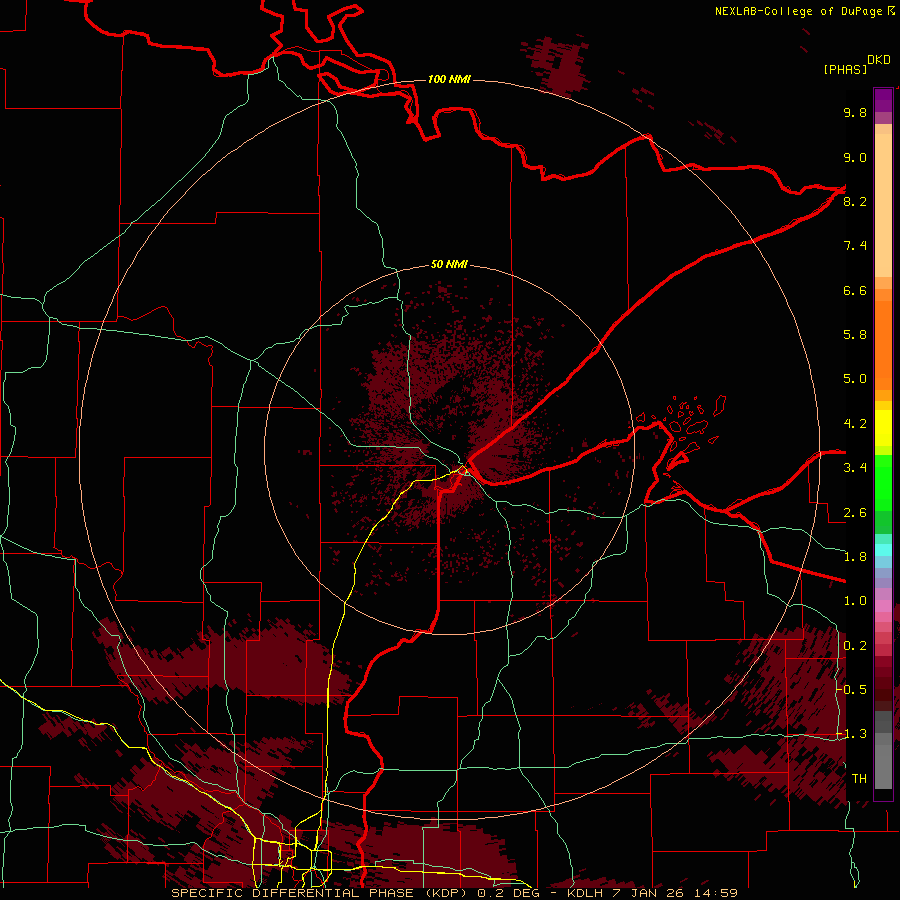Click the -1.3 scale value
The height and width of the screenshot is (900, 900).
point(852,735)
